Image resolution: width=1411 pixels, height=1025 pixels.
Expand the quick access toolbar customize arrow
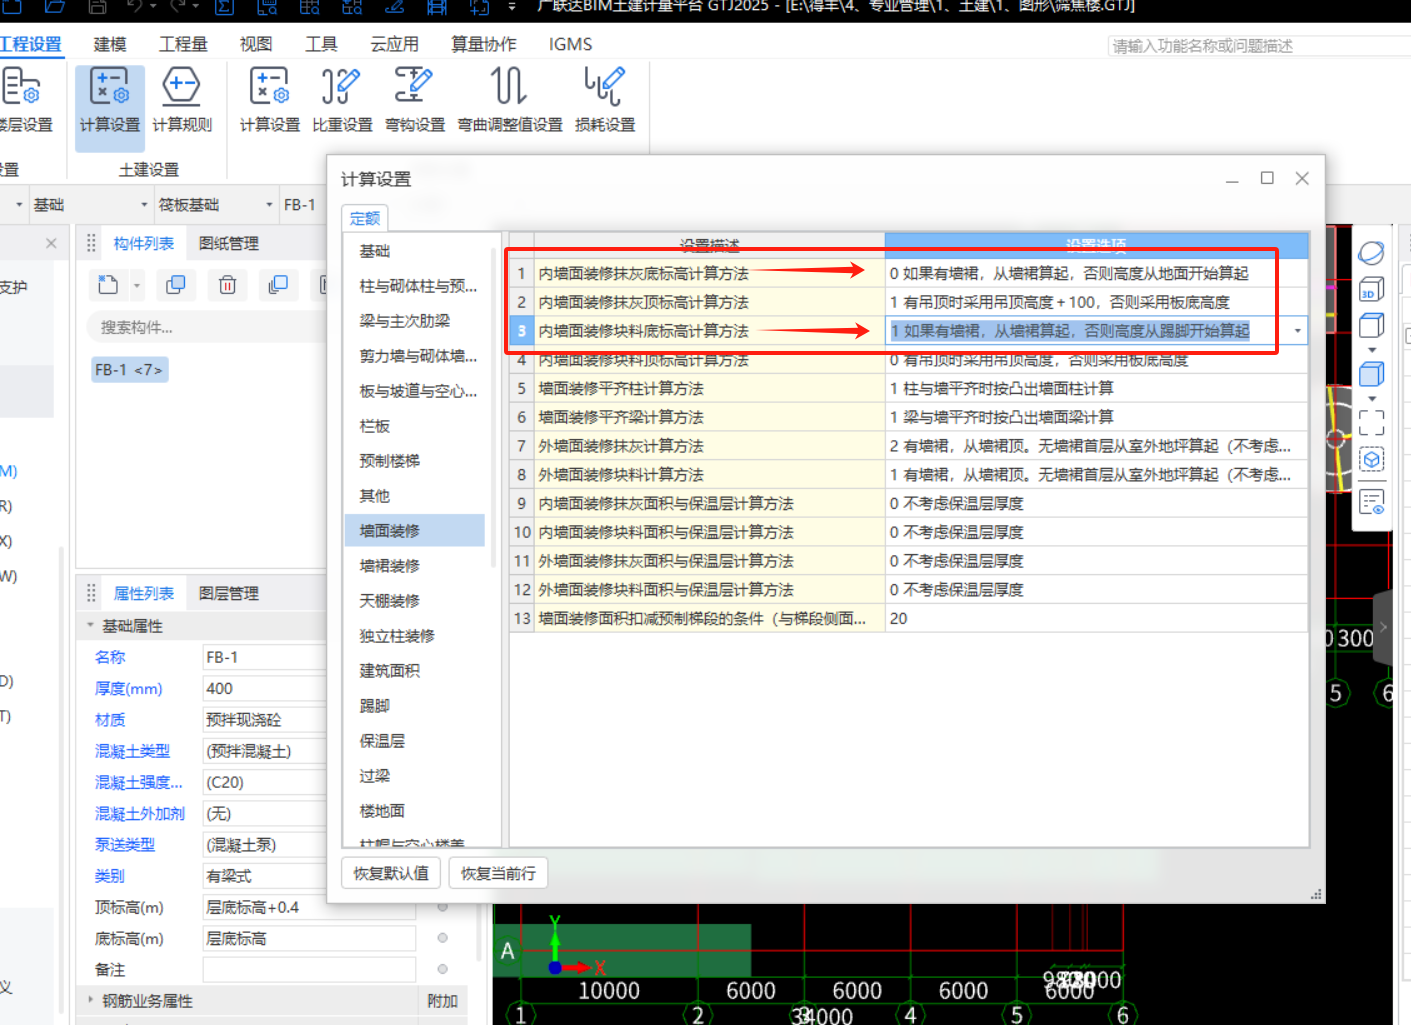click(x=512, y=7)
